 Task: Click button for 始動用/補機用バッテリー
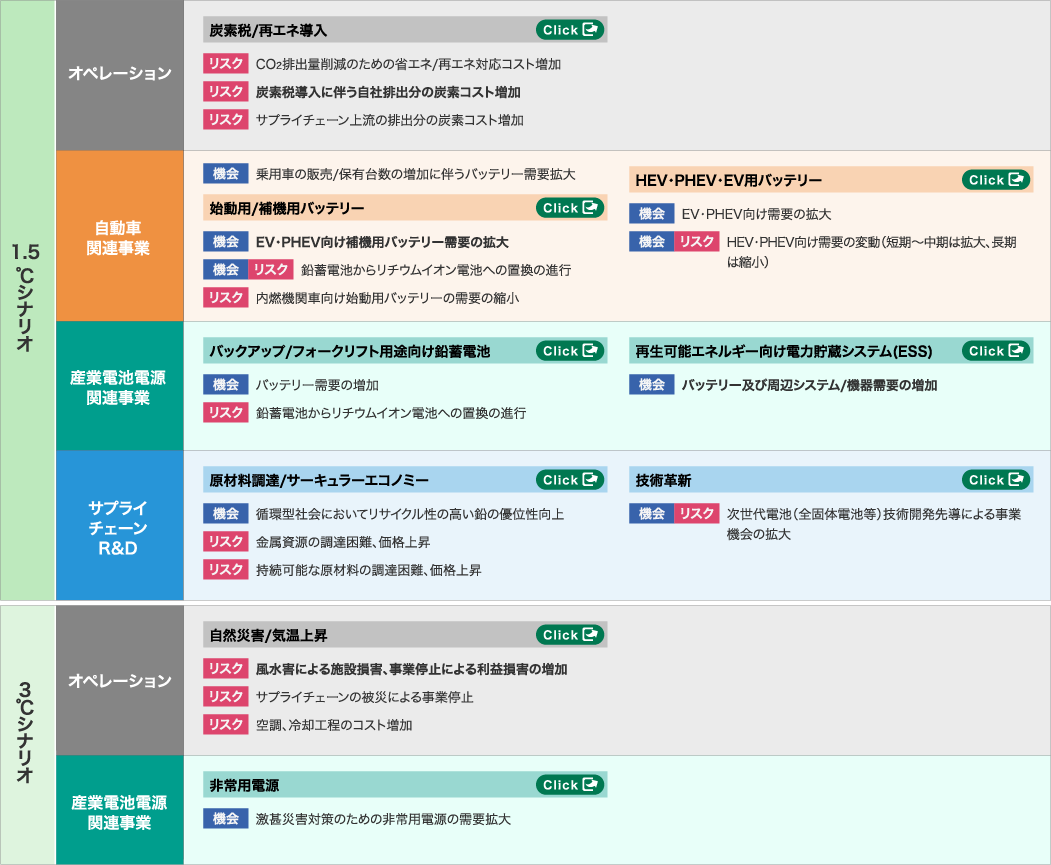(x=570, y=208)
